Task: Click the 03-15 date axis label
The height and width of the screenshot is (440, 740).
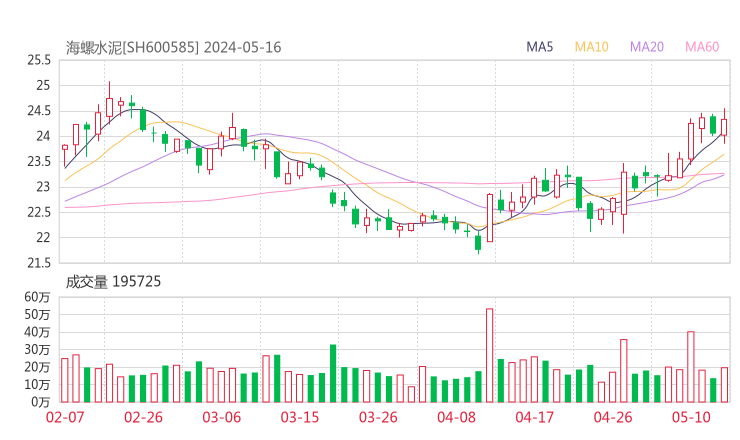Action: pos(300,417)
